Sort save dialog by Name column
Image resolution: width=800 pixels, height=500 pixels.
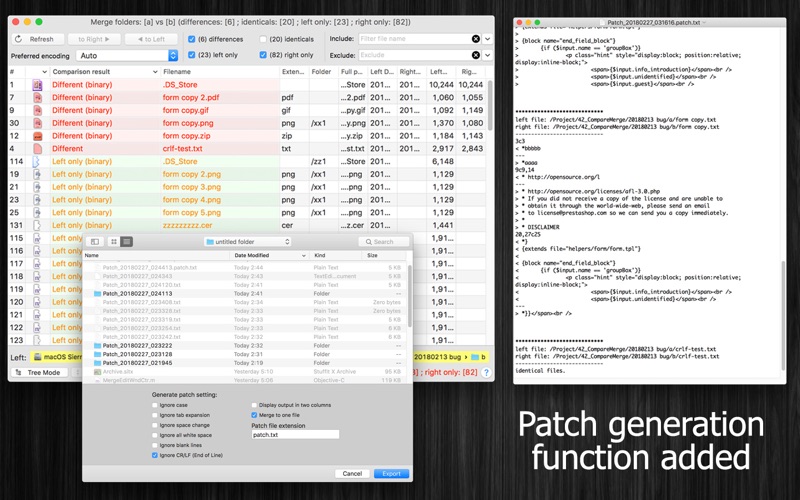156,255
